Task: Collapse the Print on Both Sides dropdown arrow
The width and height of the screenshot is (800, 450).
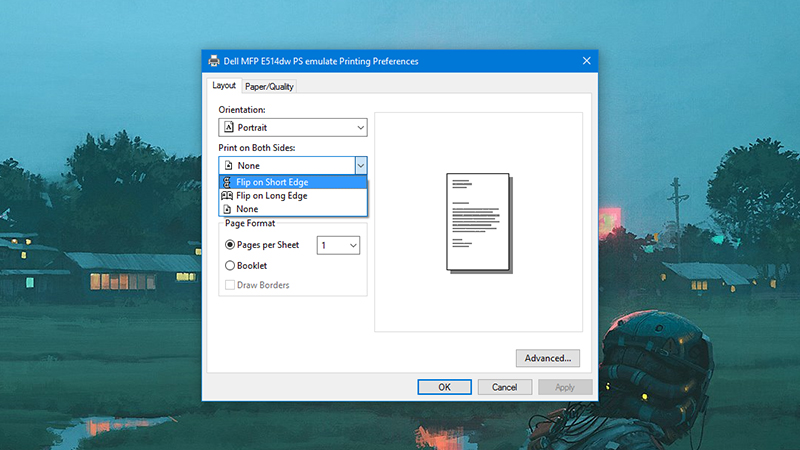Action: 361,165
